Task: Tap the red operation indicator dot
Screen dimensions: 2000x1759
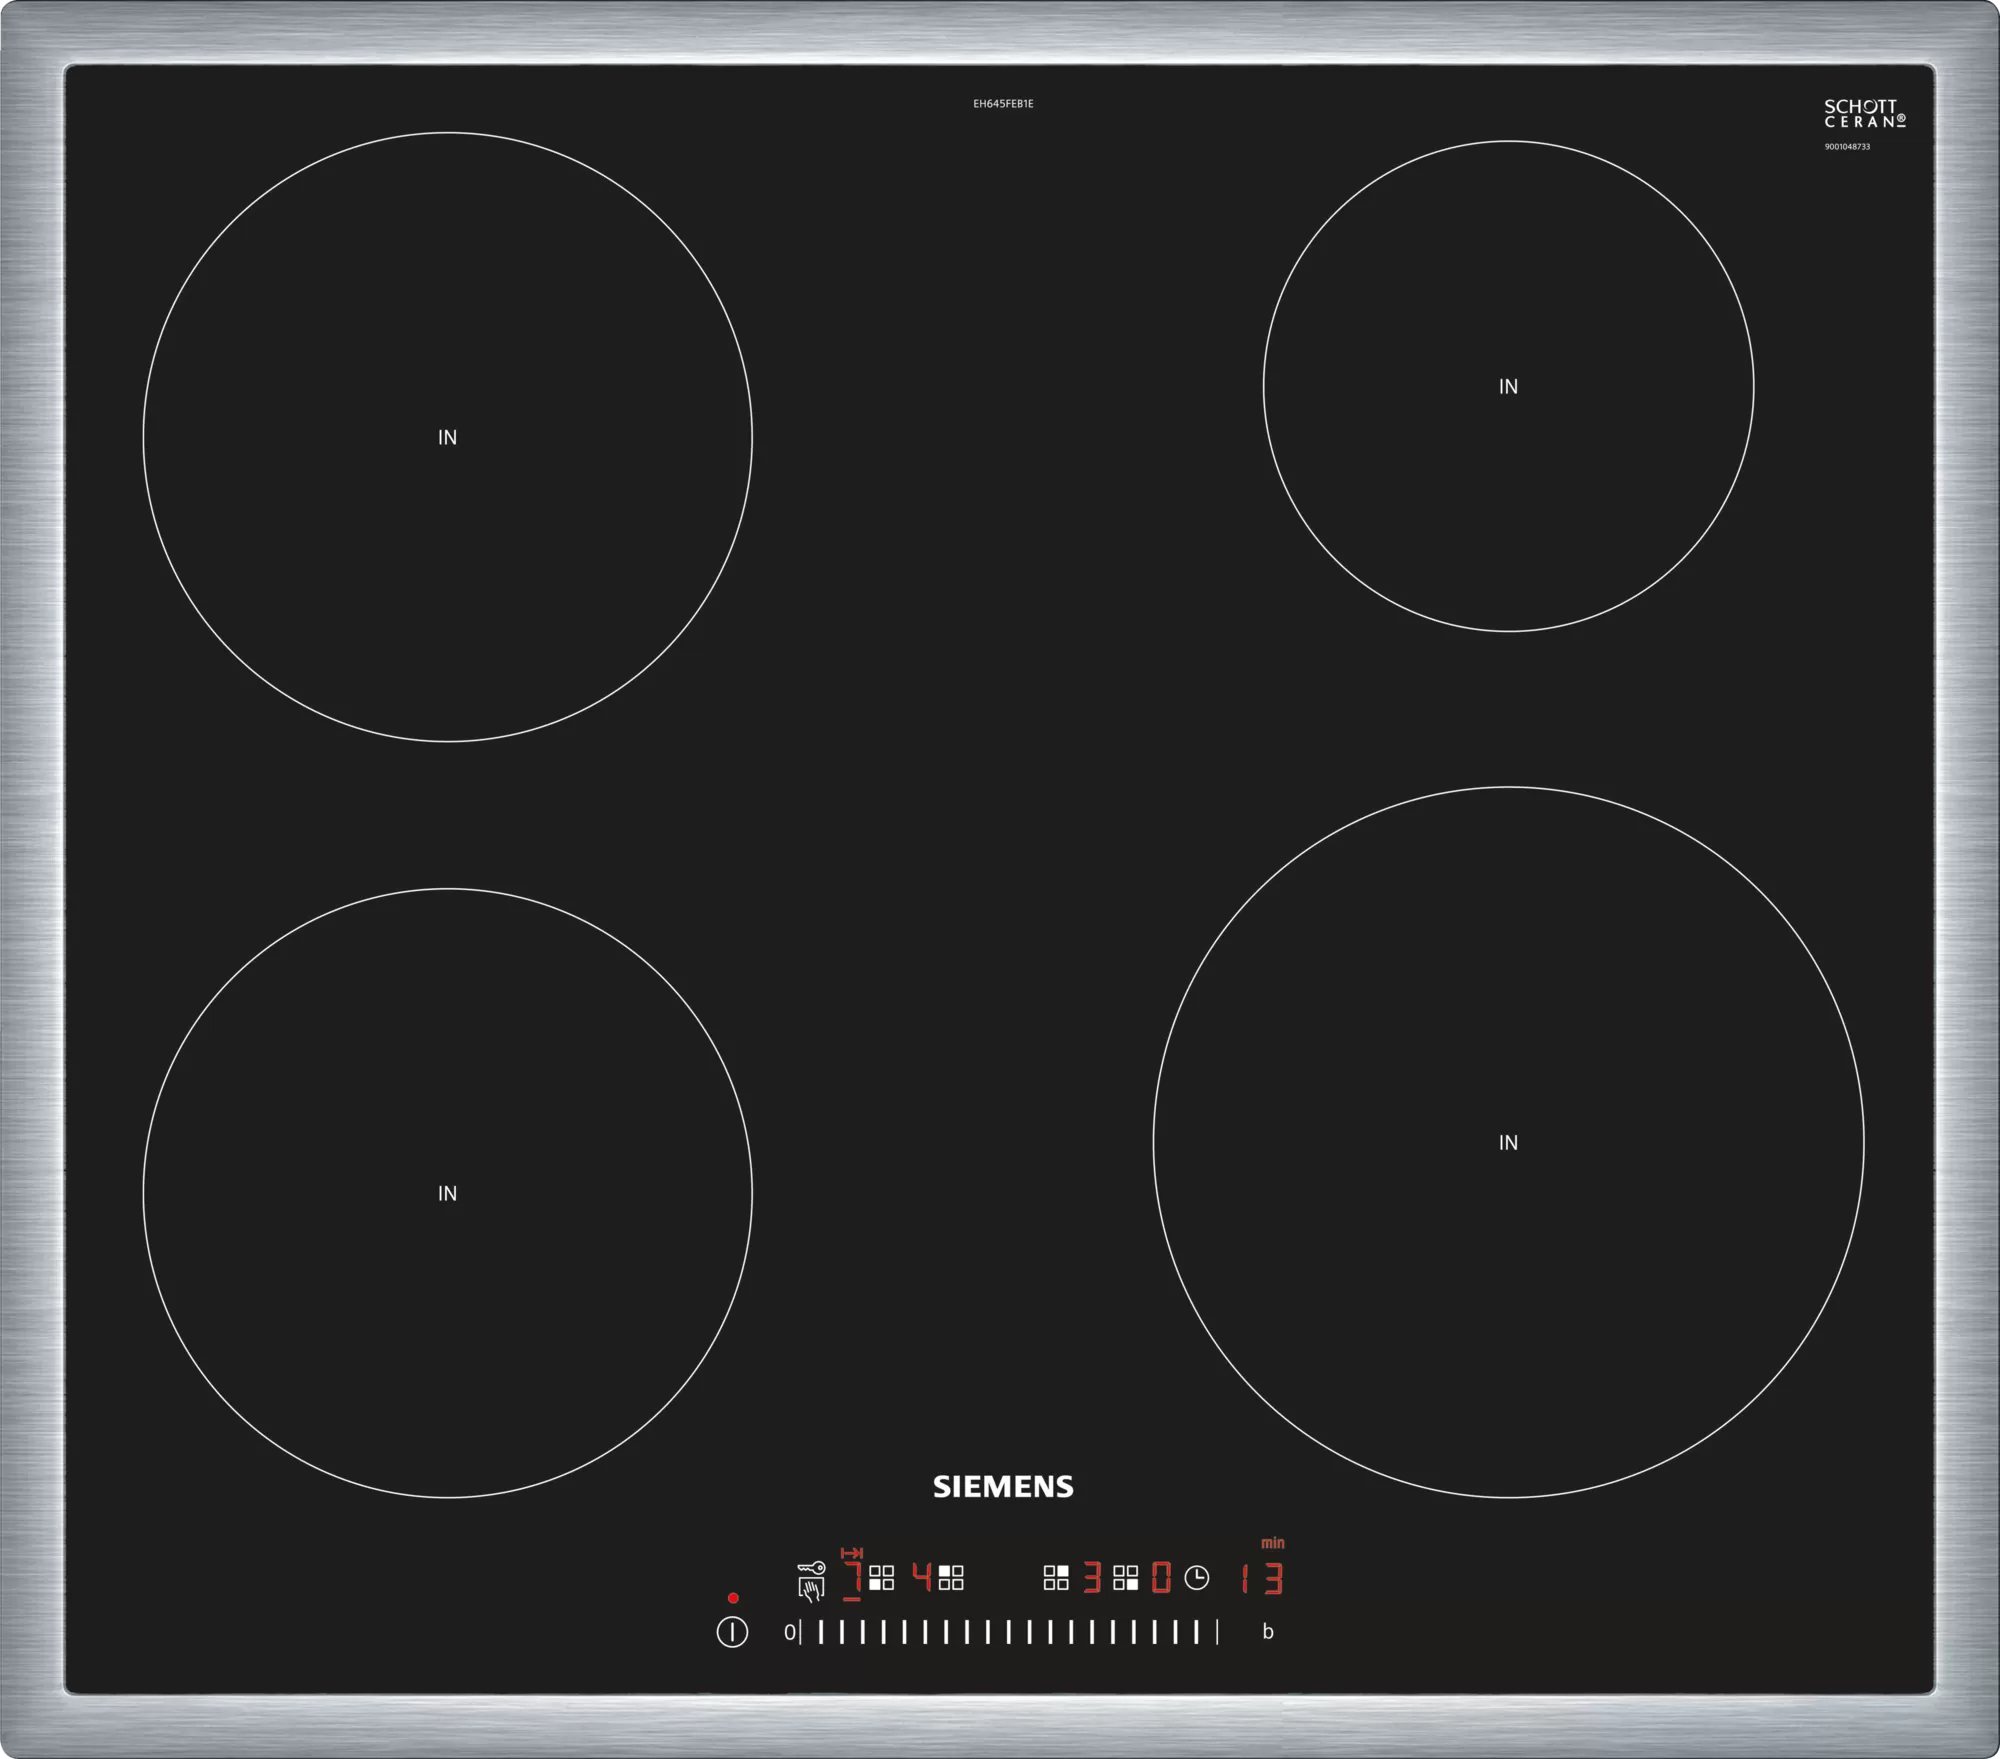Action: 733,1597
